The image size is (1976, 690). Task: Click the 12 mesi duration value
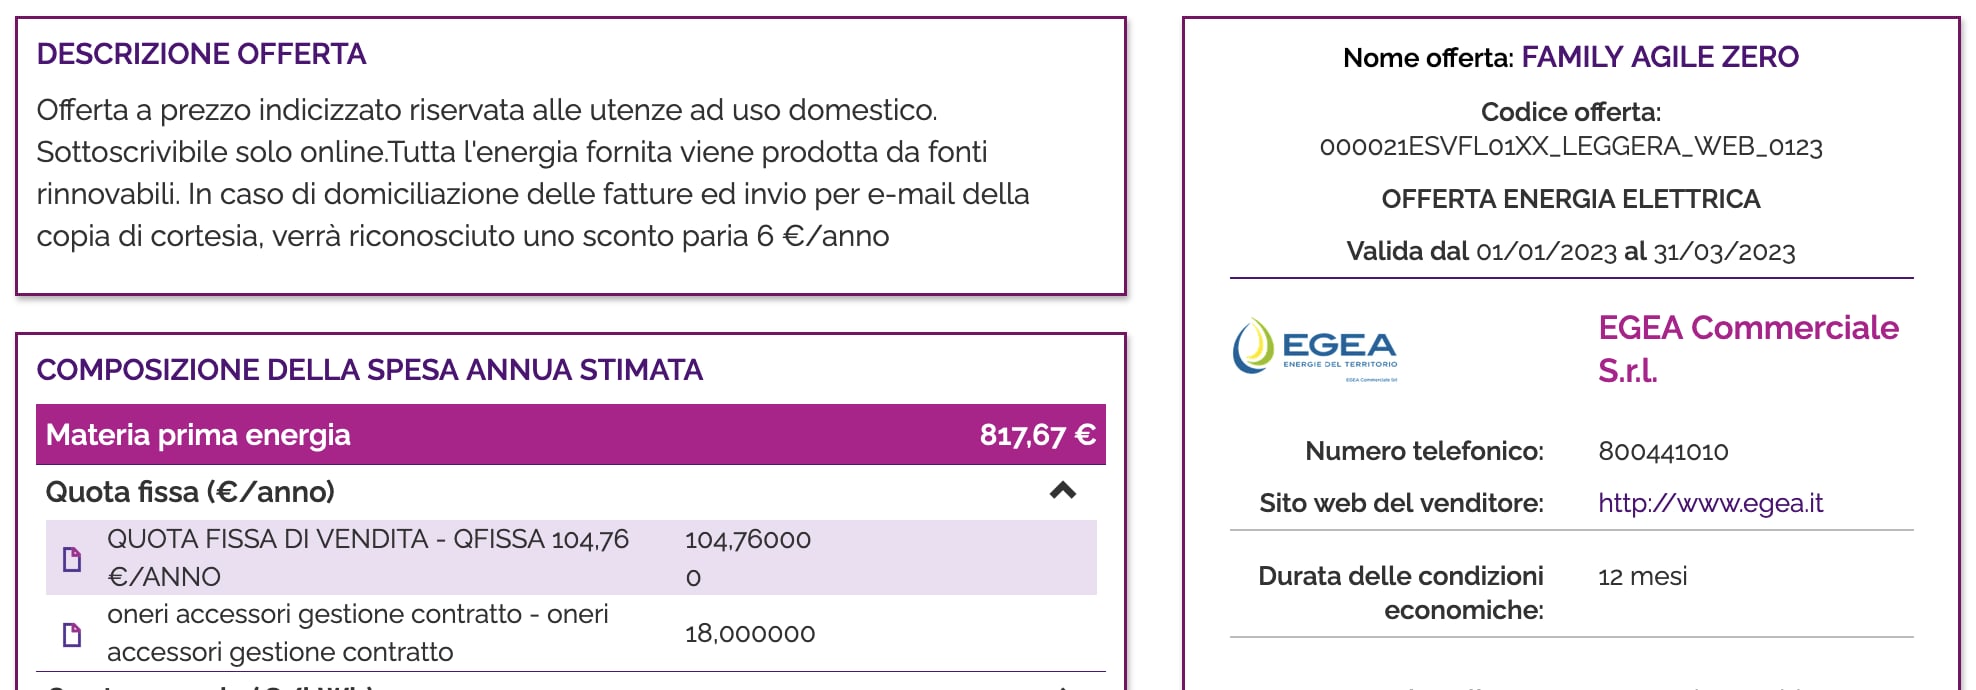pos(1642,577)
